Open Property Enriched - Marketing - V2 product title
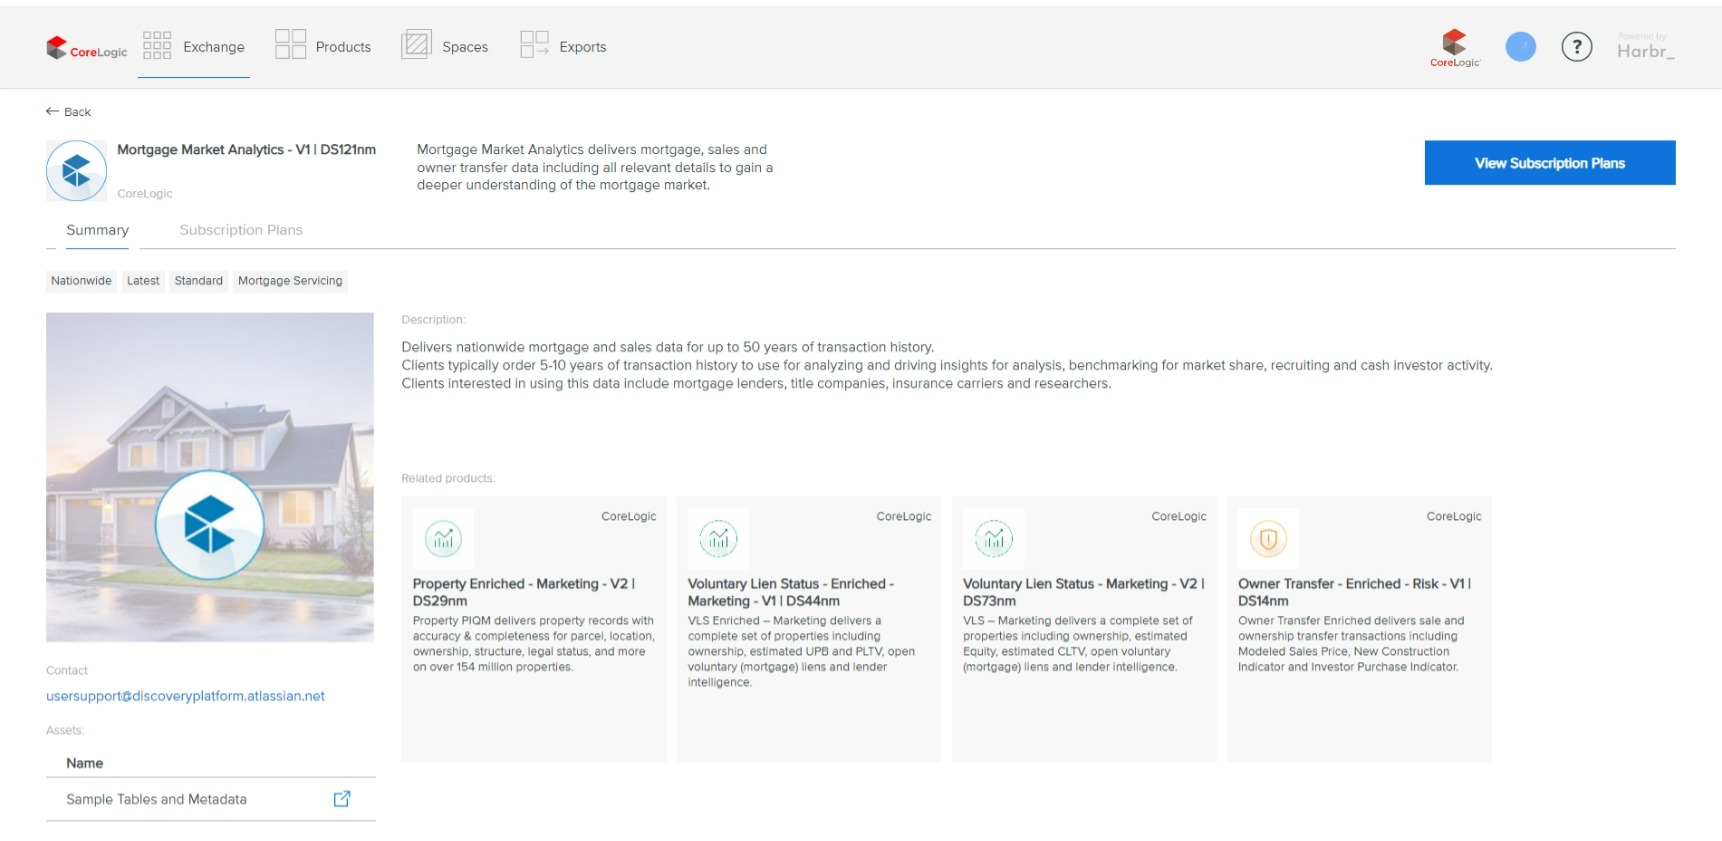Image resolution: width=1722 pixels, height=841 pixels. (524, 592)
